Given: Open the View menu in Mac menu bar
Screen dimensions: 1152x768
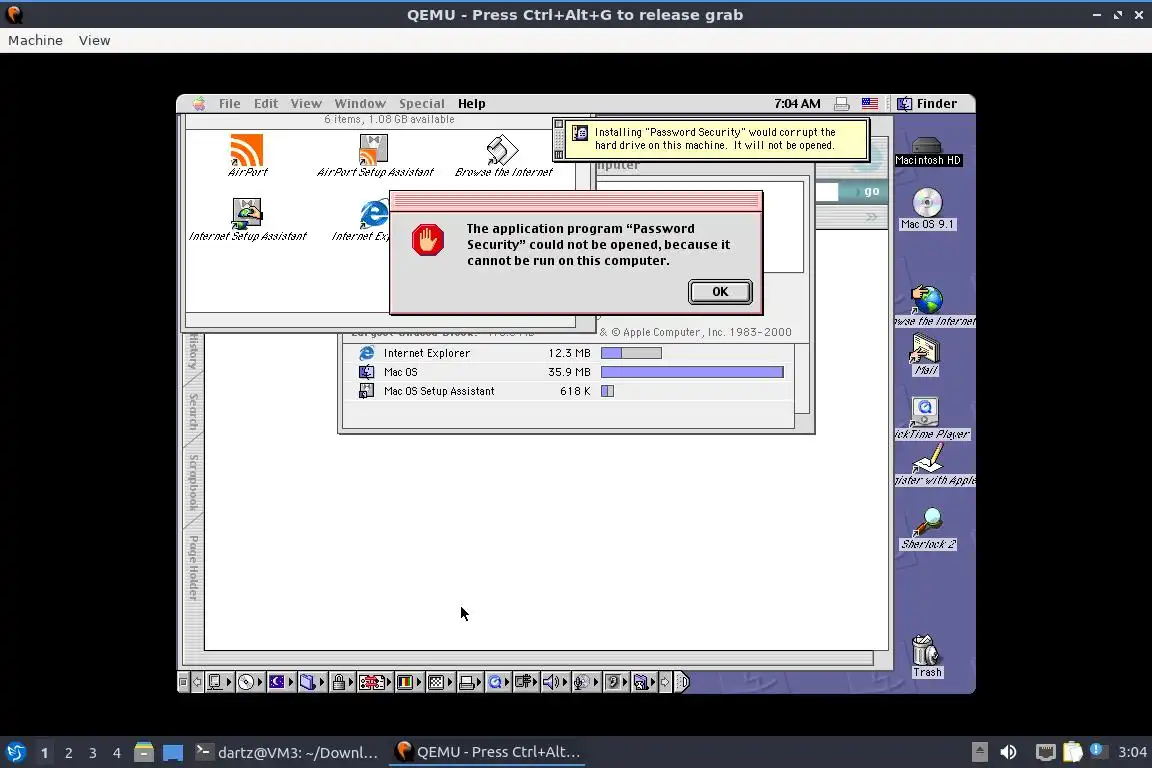Looking at the screenshot, I should 306,104.
